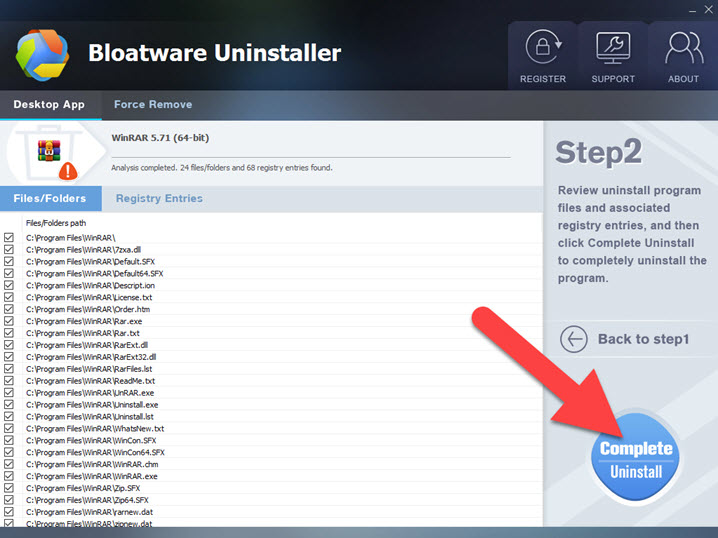Uncheck the RarExt.dll checkbox

pos(9,345)
